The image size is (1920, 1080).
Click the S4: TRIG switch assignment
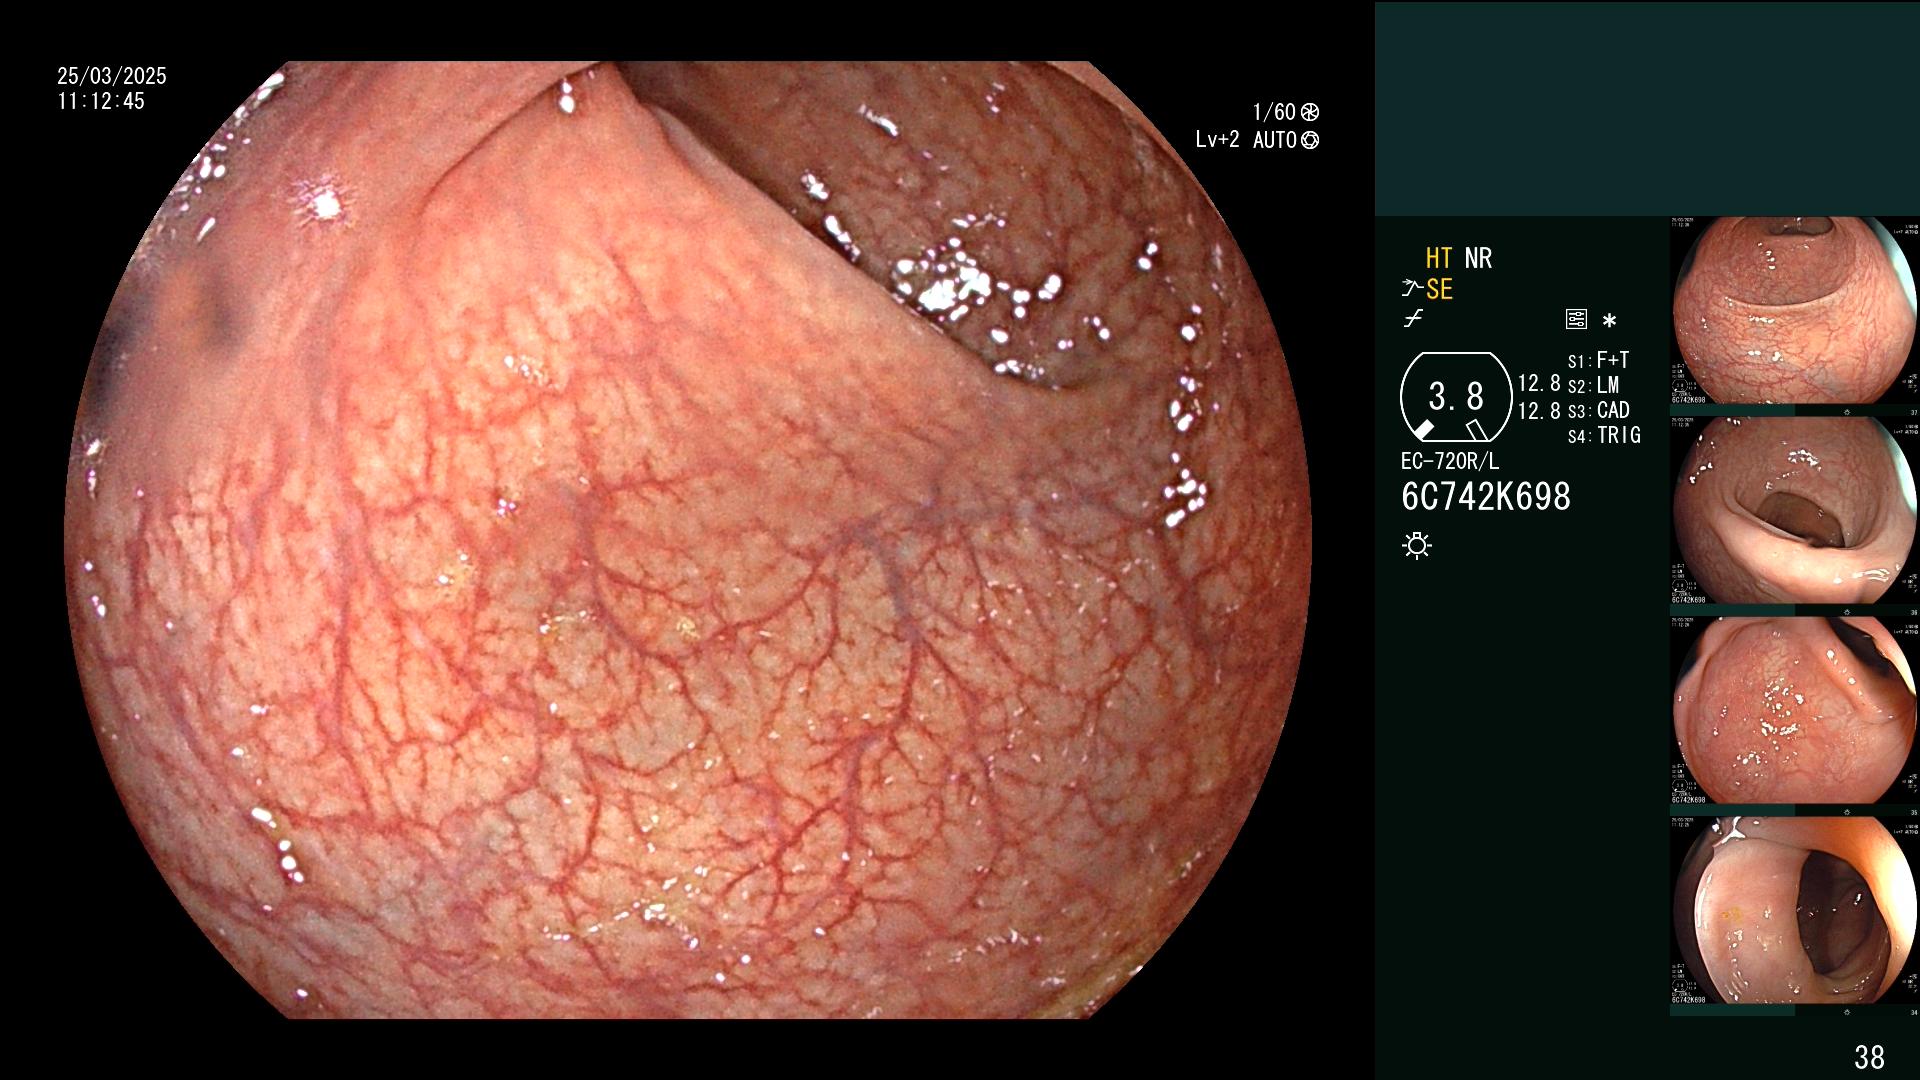click(1604, 435)
